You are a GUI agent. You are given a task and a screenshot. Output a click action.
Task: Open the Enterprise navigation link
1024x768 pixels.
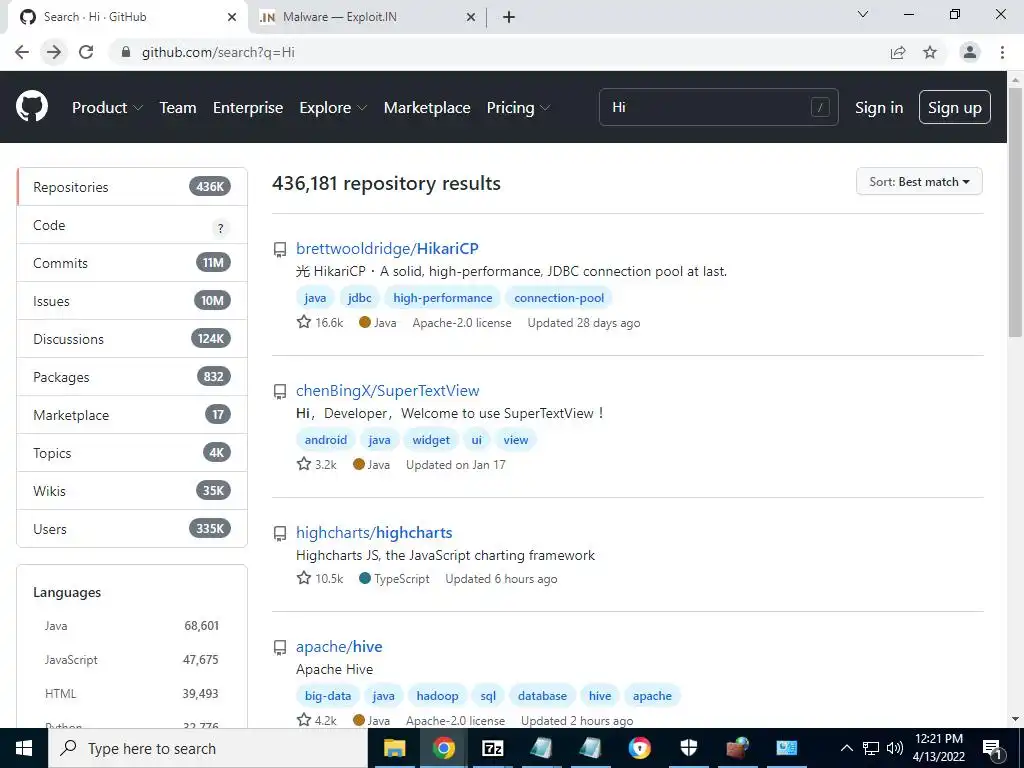pos(248,107)
